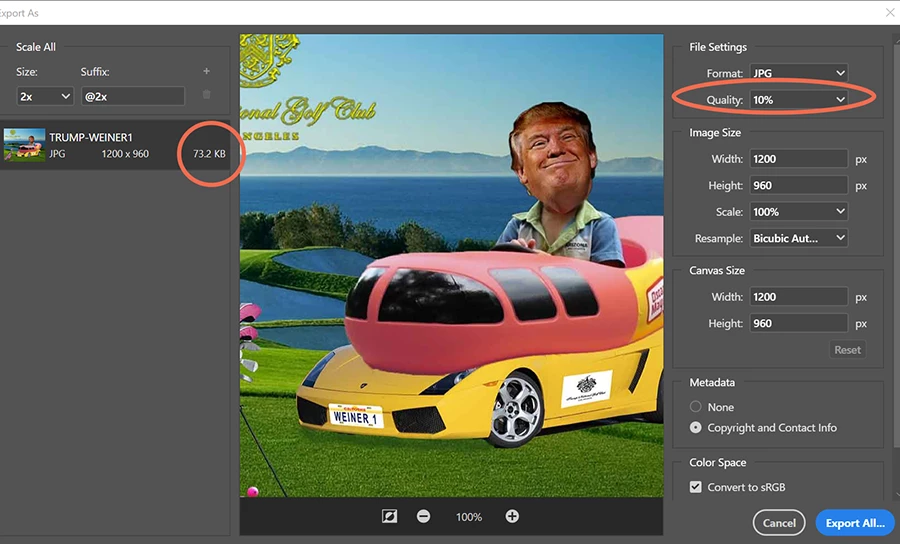Open the Format JPG dropdown
Viewport: 900px width, 544px height.
[798, 73]
